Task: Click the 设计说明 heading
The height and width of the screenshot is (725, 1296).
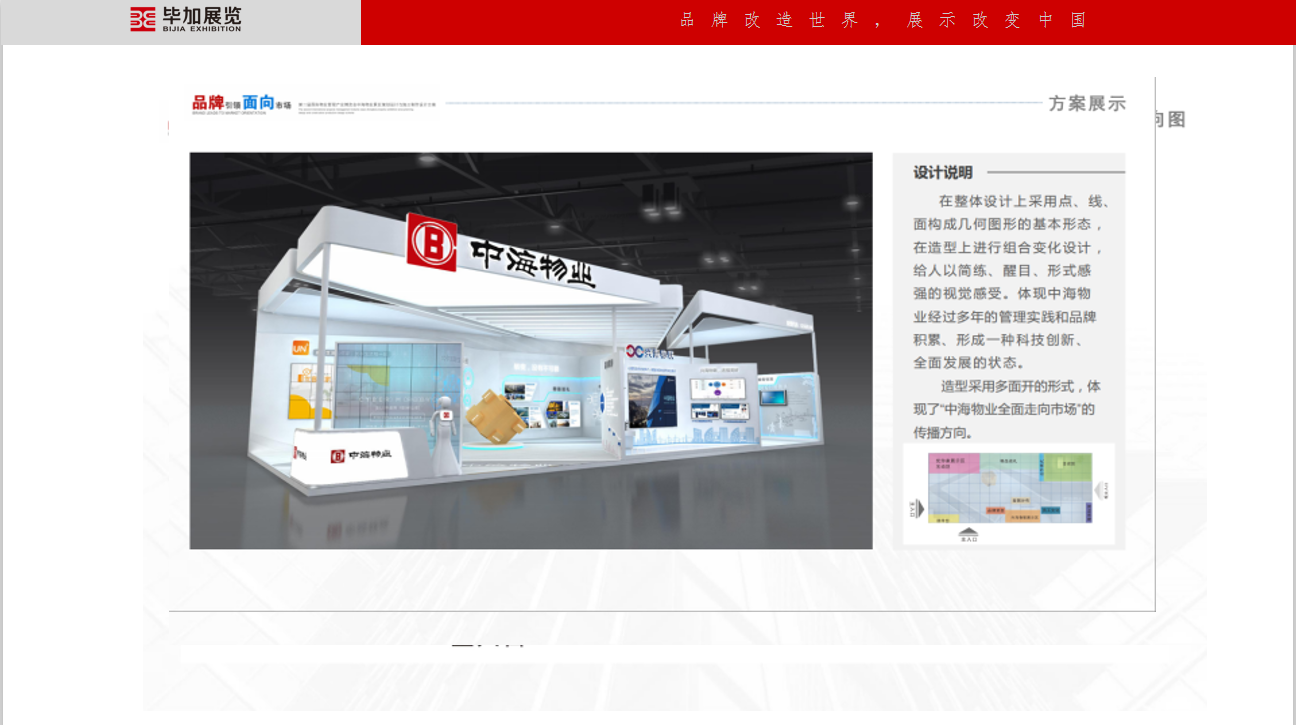Action: [x=942, y=172]
